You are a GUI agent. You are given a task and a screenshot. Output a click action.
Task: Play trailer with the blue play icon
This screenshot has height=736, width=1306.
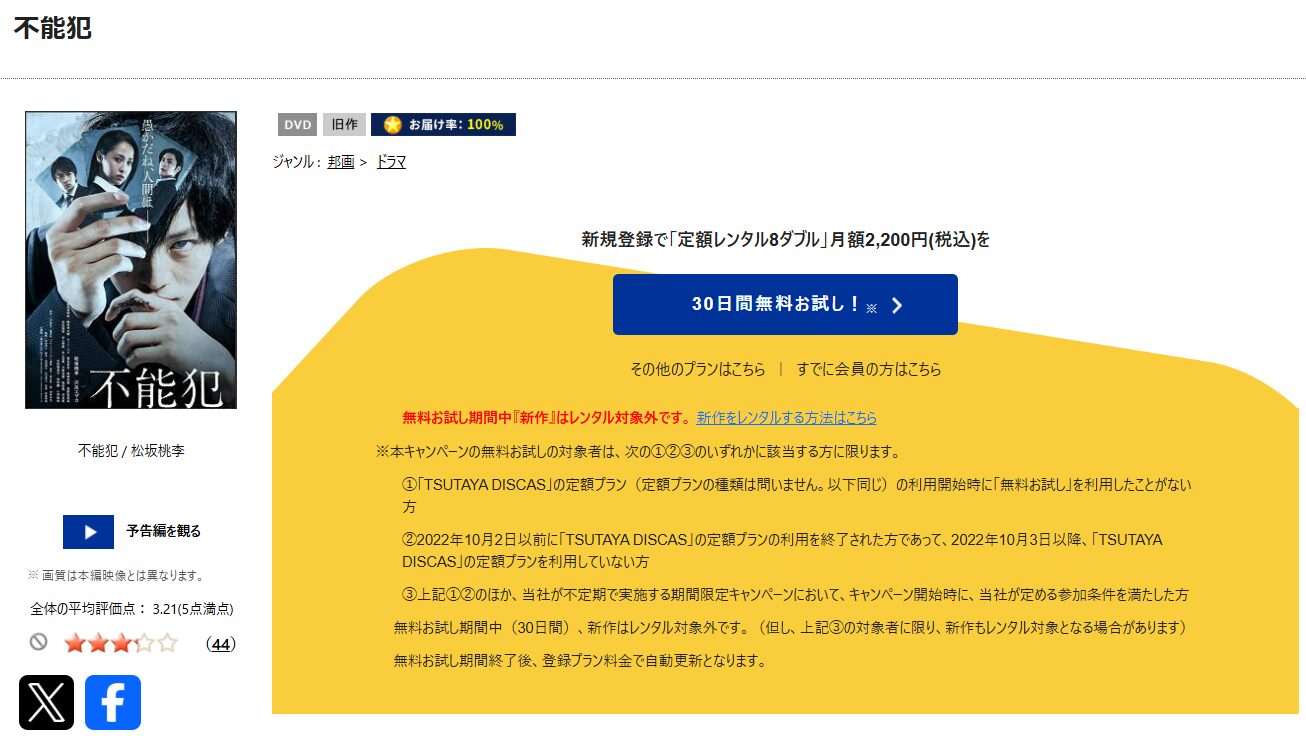click(x=88, y=532)
